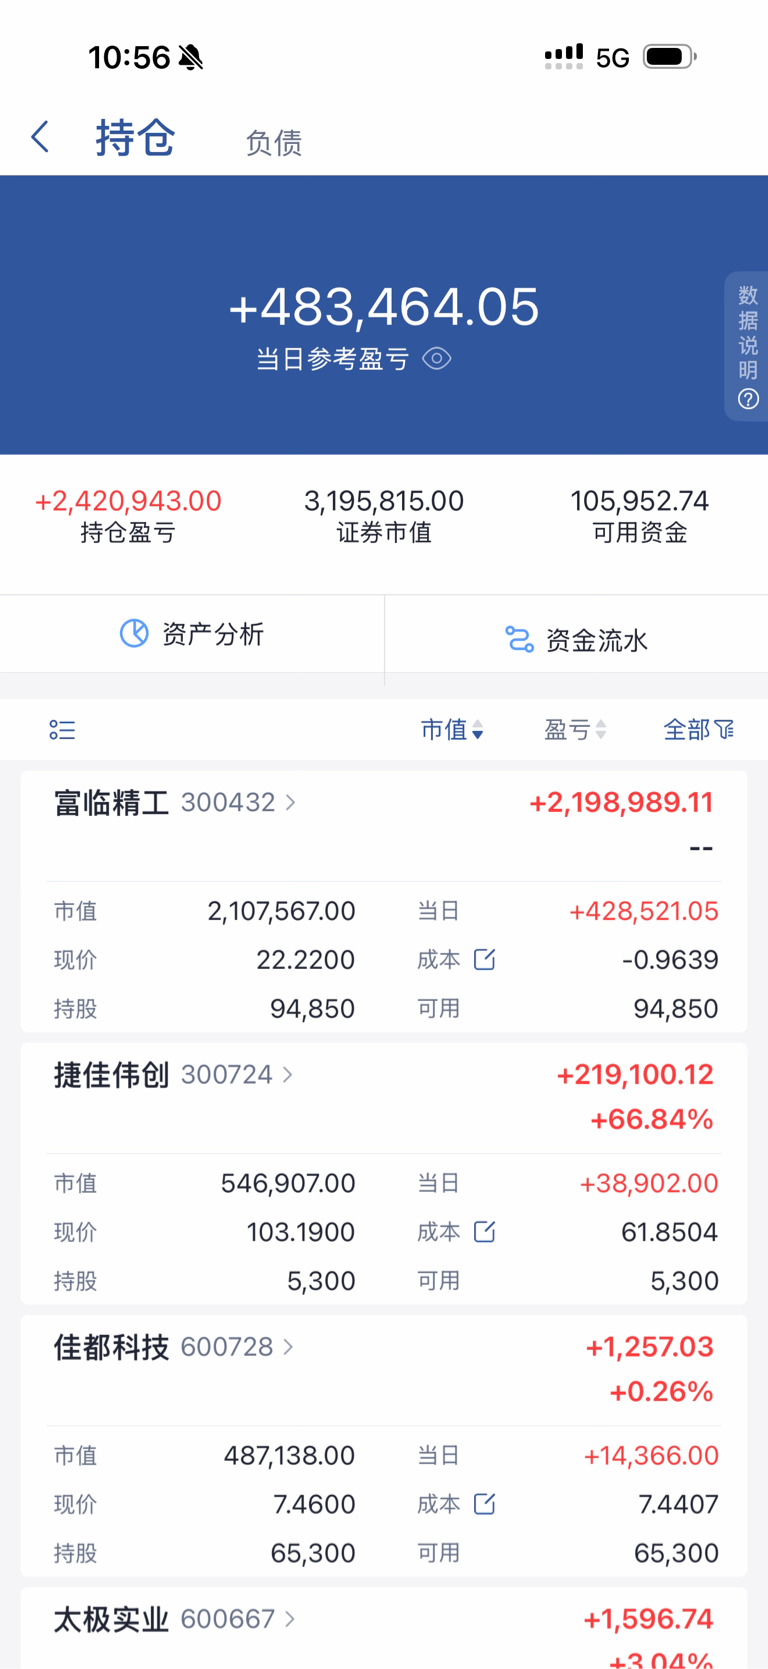The image size is (768, 1669).
Task: Select the 持仓 tab
Action: [x=135, y=138]
